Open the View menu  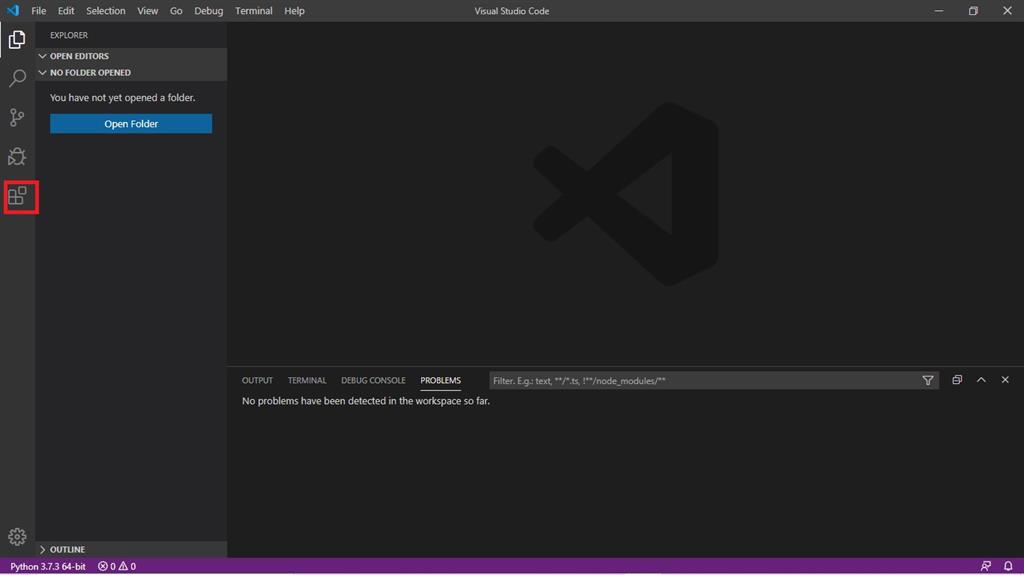(148, 10)
